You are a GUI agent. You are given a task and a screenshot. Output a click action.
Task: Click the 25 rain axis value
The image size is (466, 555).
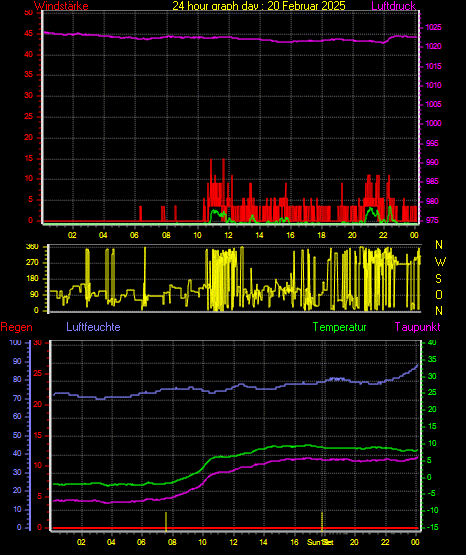(x=38, y=374)
